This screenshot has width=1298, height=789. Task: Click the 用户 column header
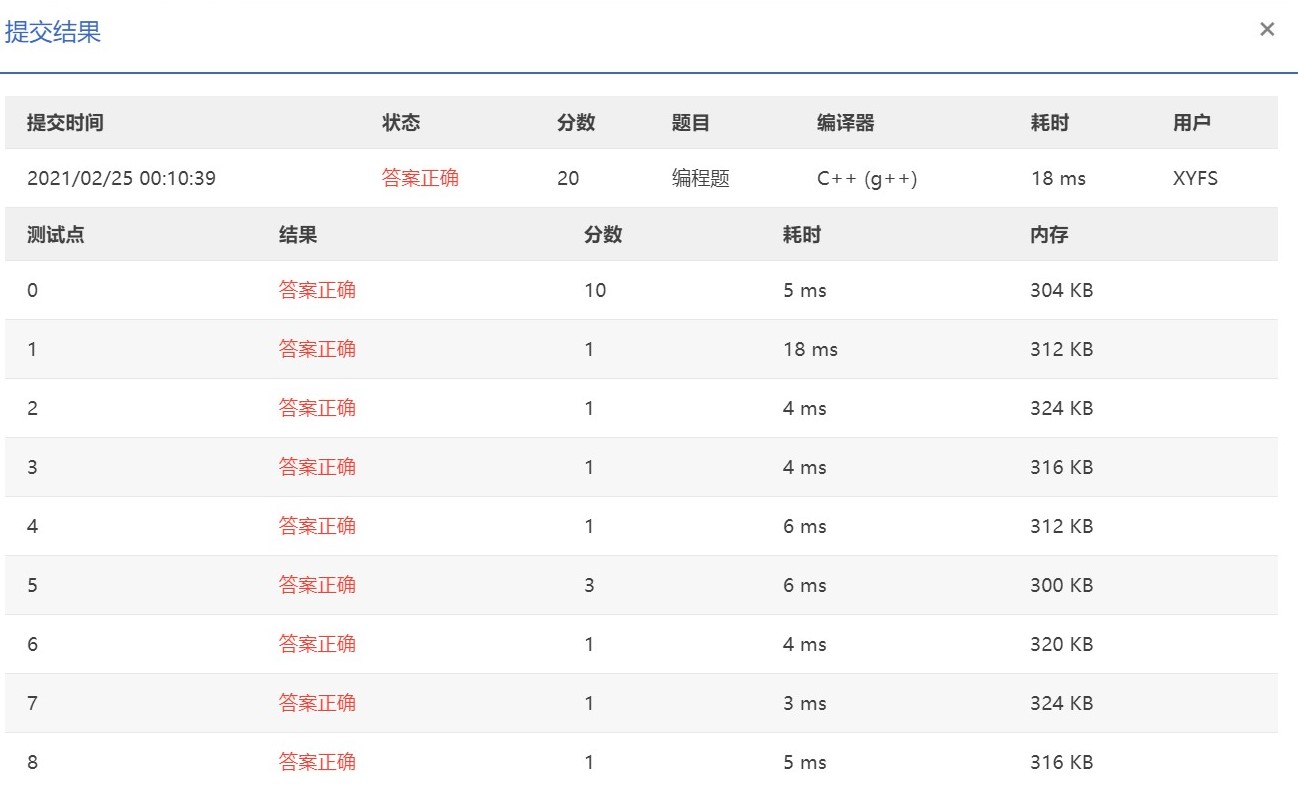[1190, 122]
